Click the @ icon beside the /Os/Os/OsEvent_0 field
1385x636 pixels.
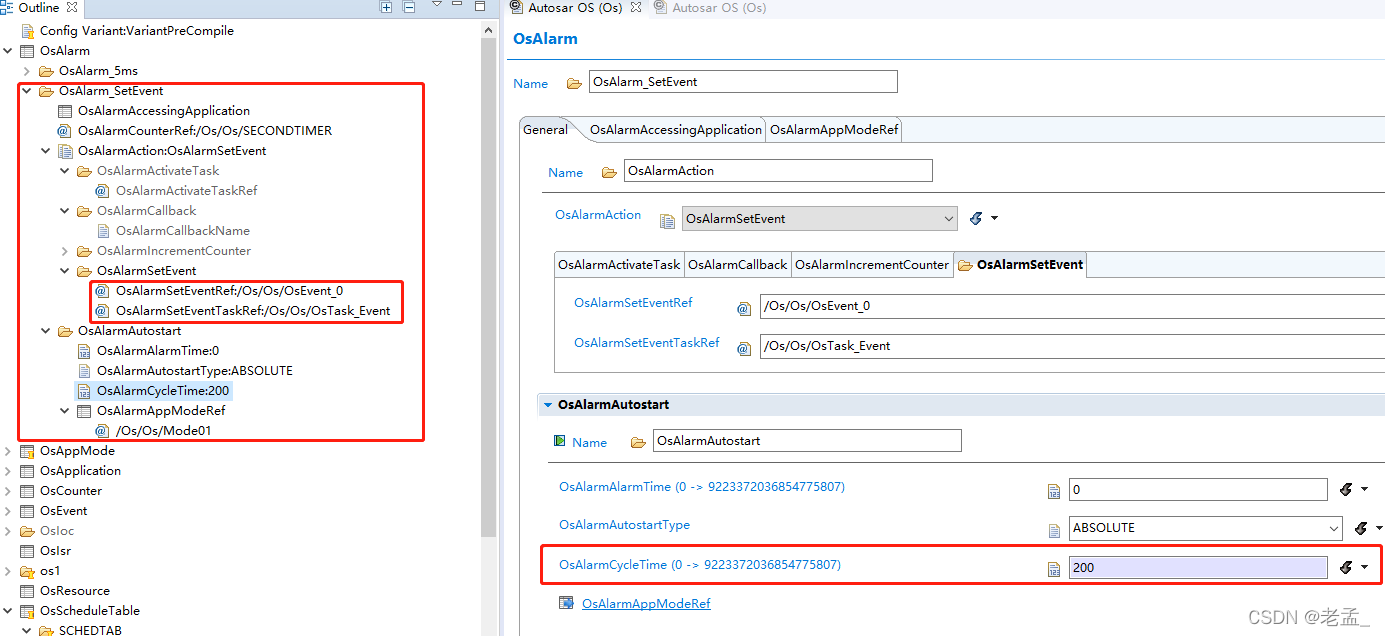743,309
